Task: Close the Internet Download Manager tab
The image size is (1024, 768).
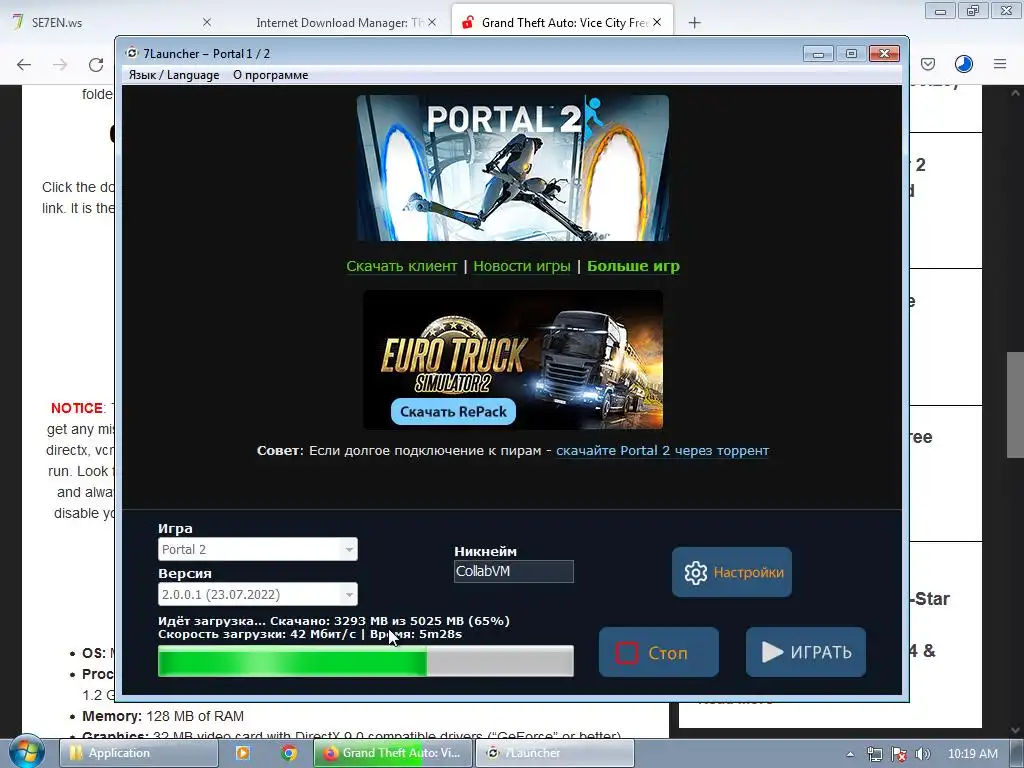Action: 432,22
